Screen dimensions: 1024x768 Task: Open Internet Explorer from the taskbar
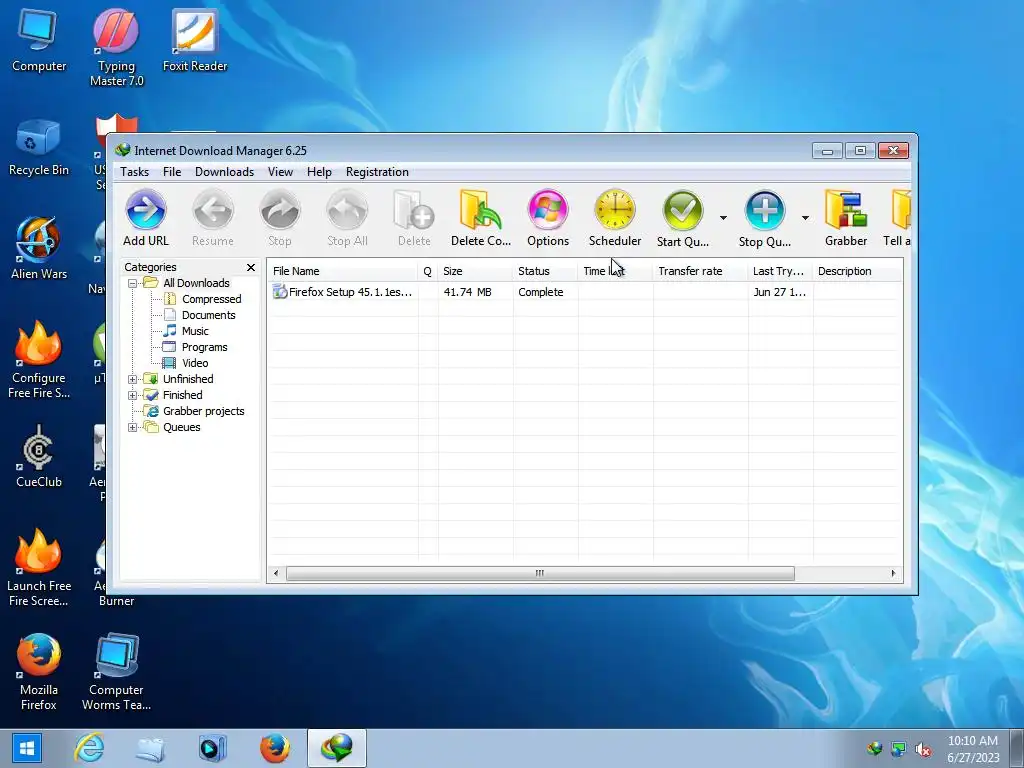[89, 748]
